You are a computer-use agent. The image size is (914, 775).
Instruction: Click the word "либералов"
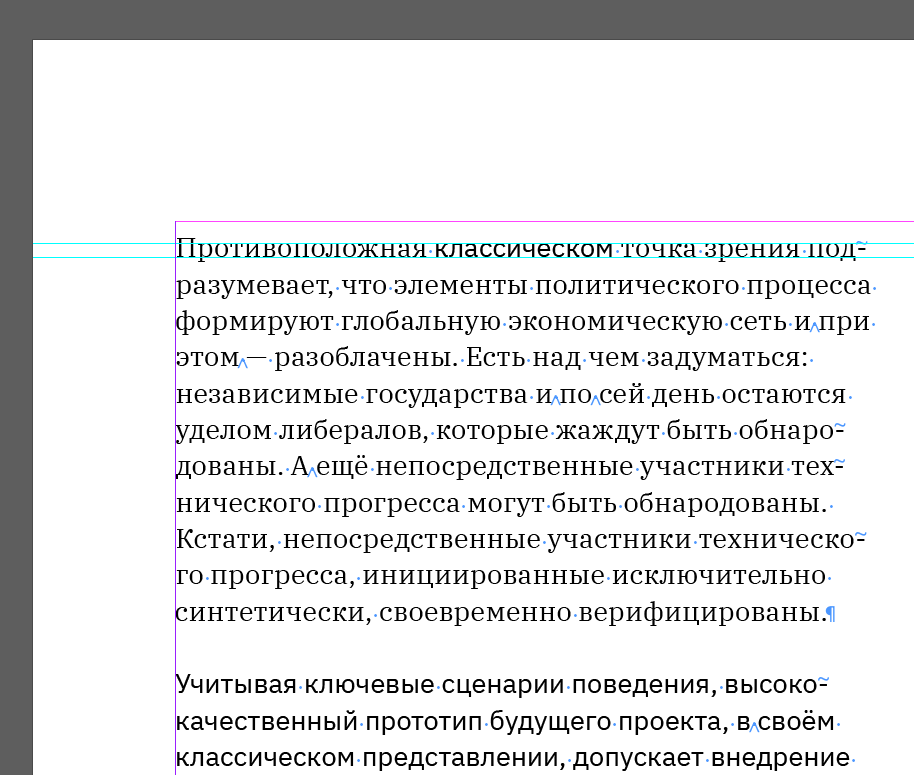tap(350, 431)
